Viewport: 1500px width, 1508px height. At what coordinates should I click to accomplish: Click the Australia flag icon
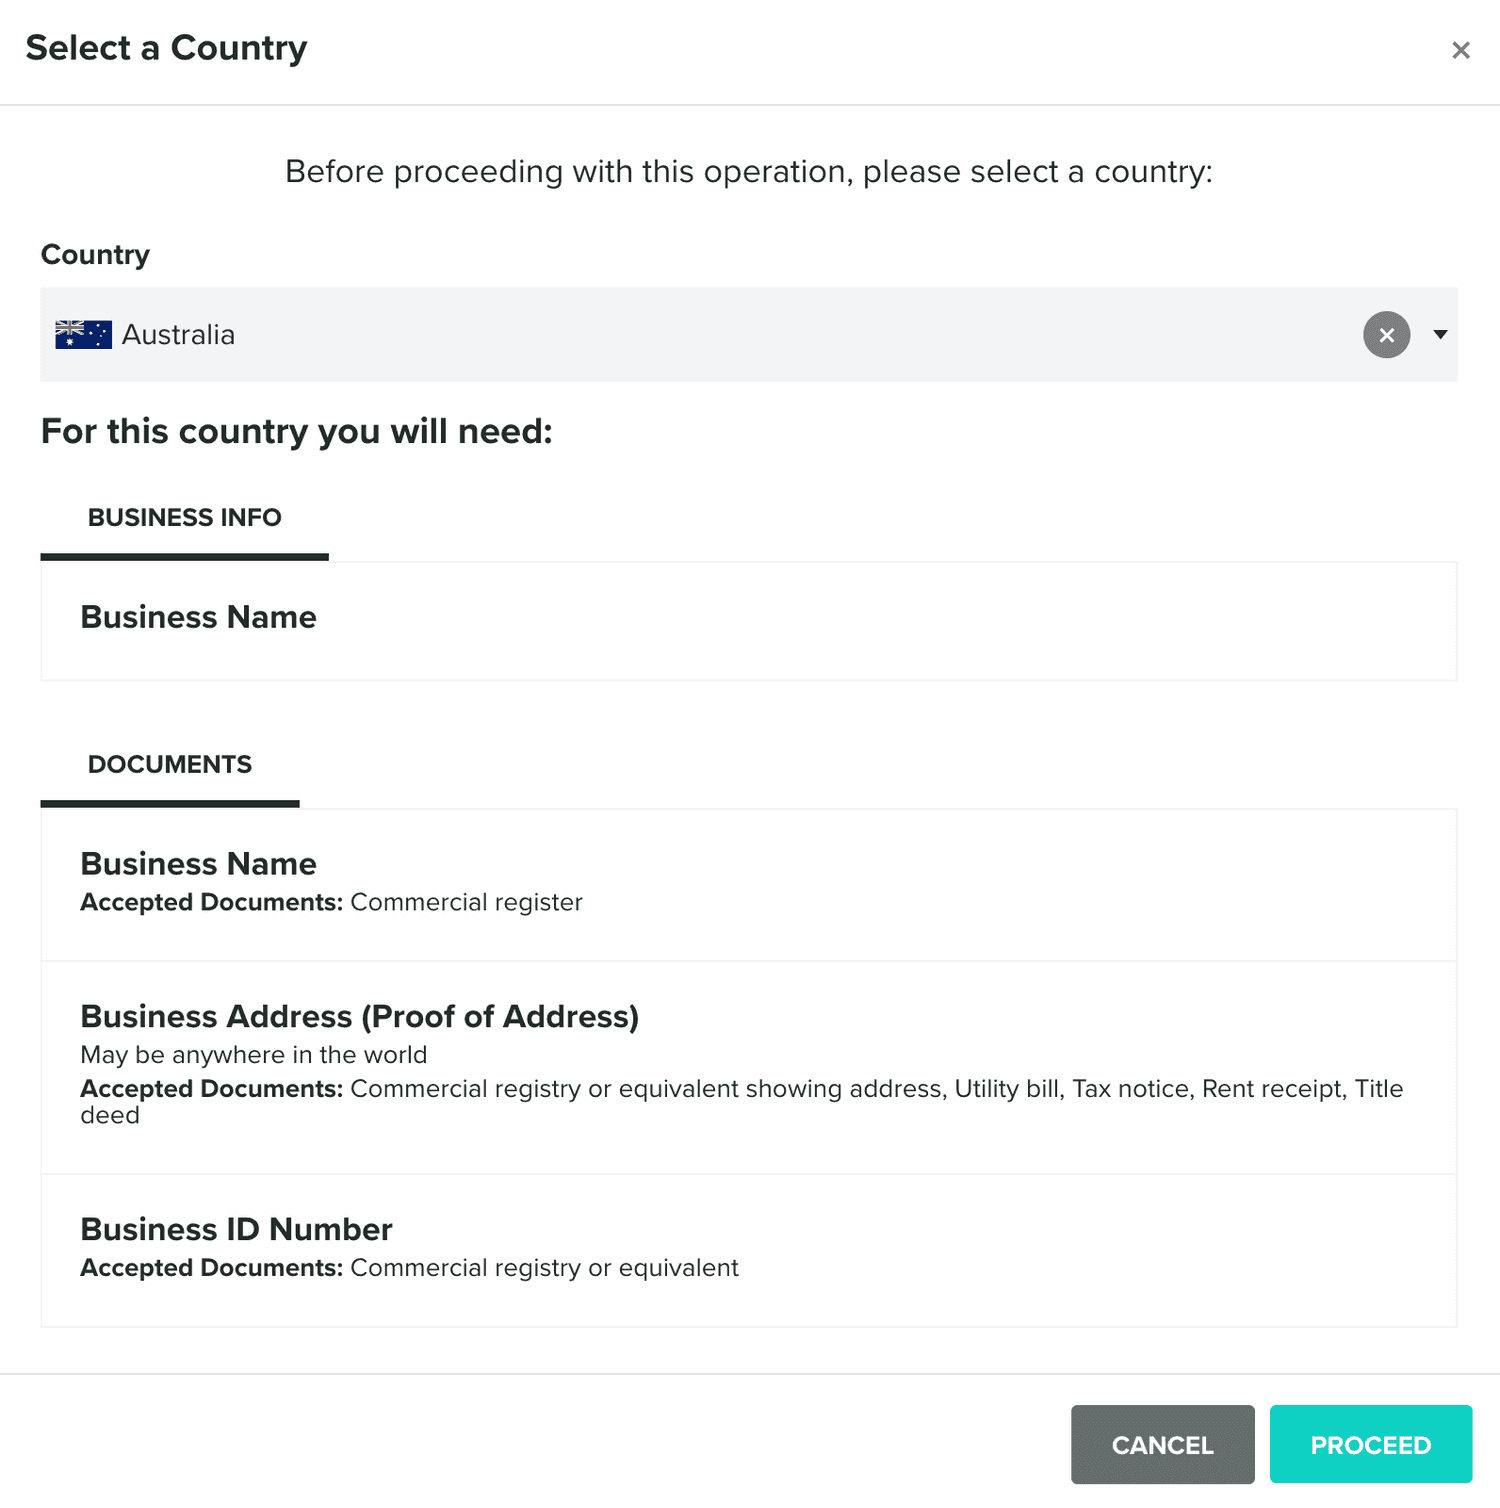[83, 335]
